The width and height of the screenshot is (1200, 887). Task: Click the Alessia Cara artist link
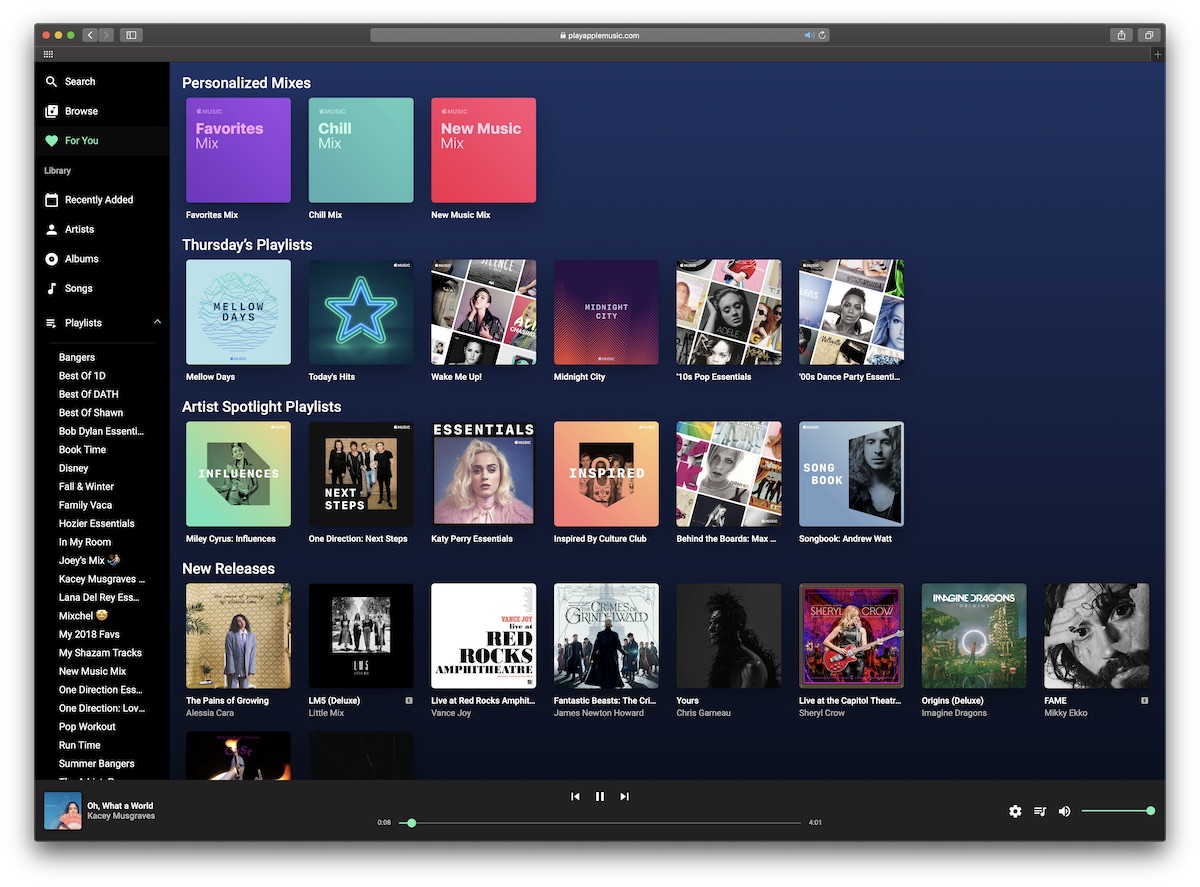click(x=208, y=713)
